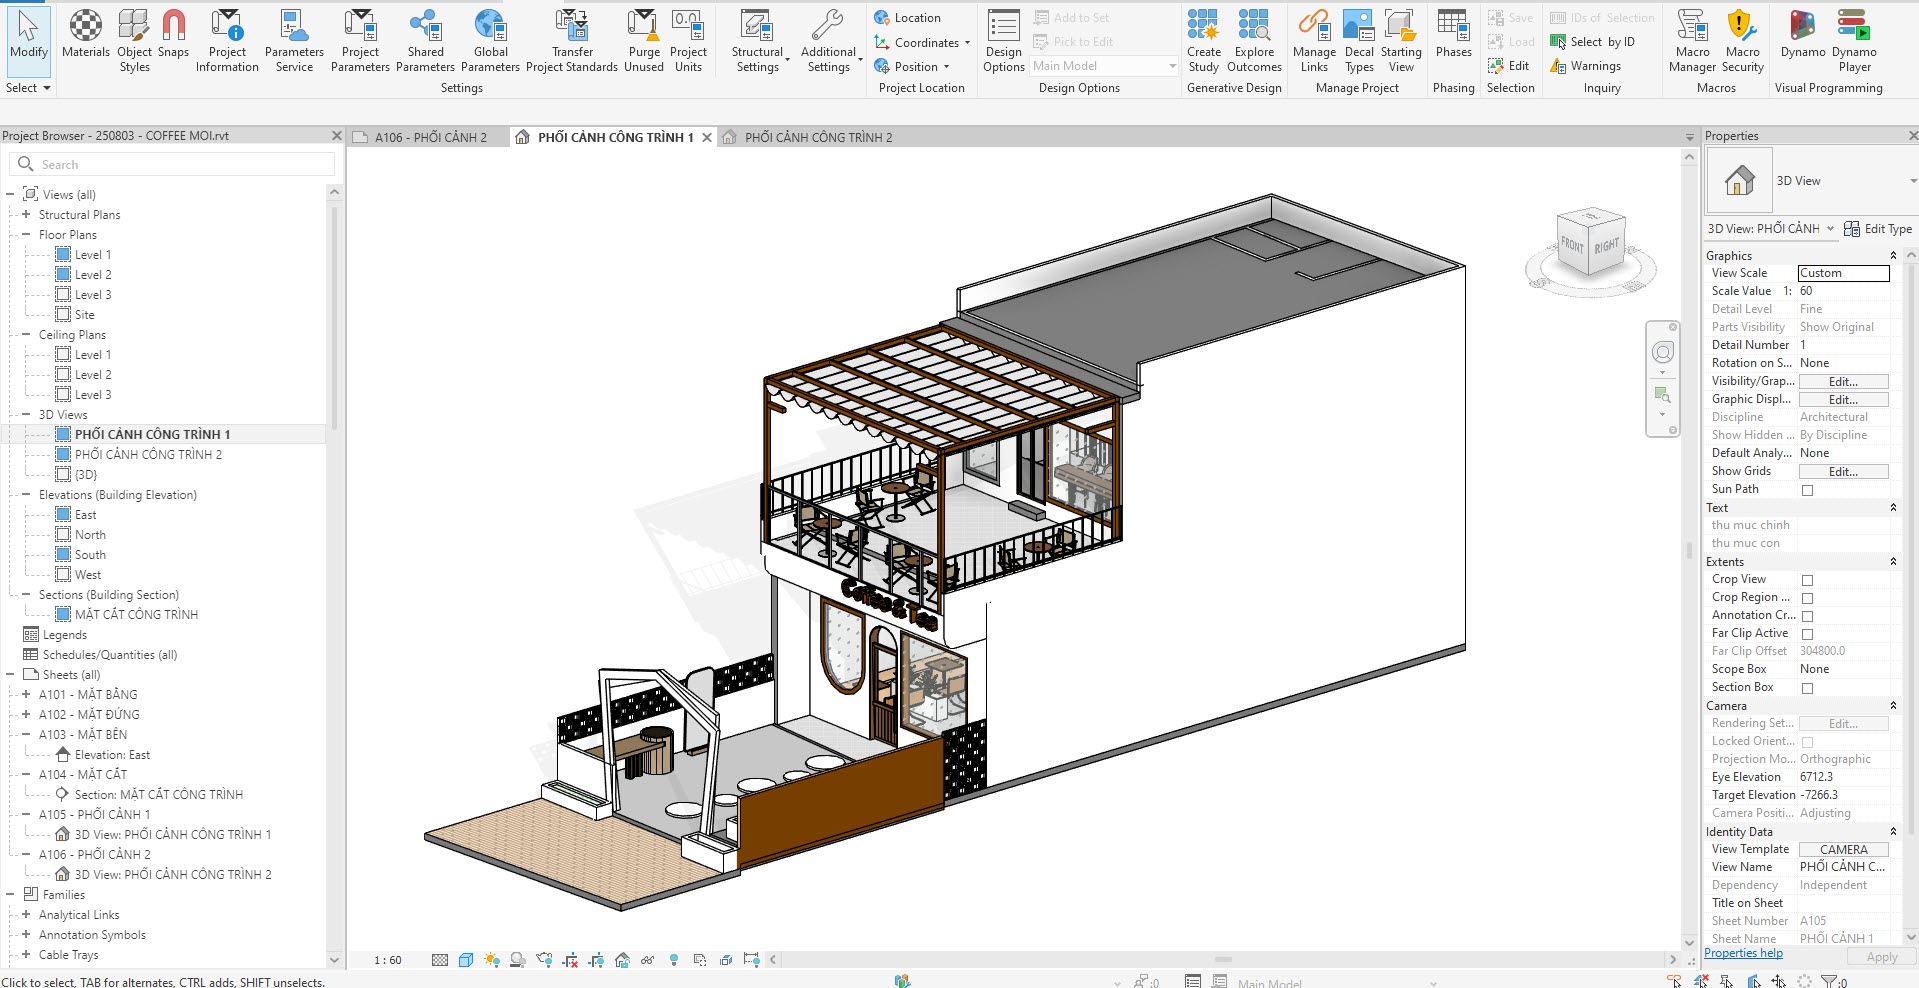Viewport: 1919px width, 988px height.
Task: Open Object Styles settings
Action: [x=134, y=42]
